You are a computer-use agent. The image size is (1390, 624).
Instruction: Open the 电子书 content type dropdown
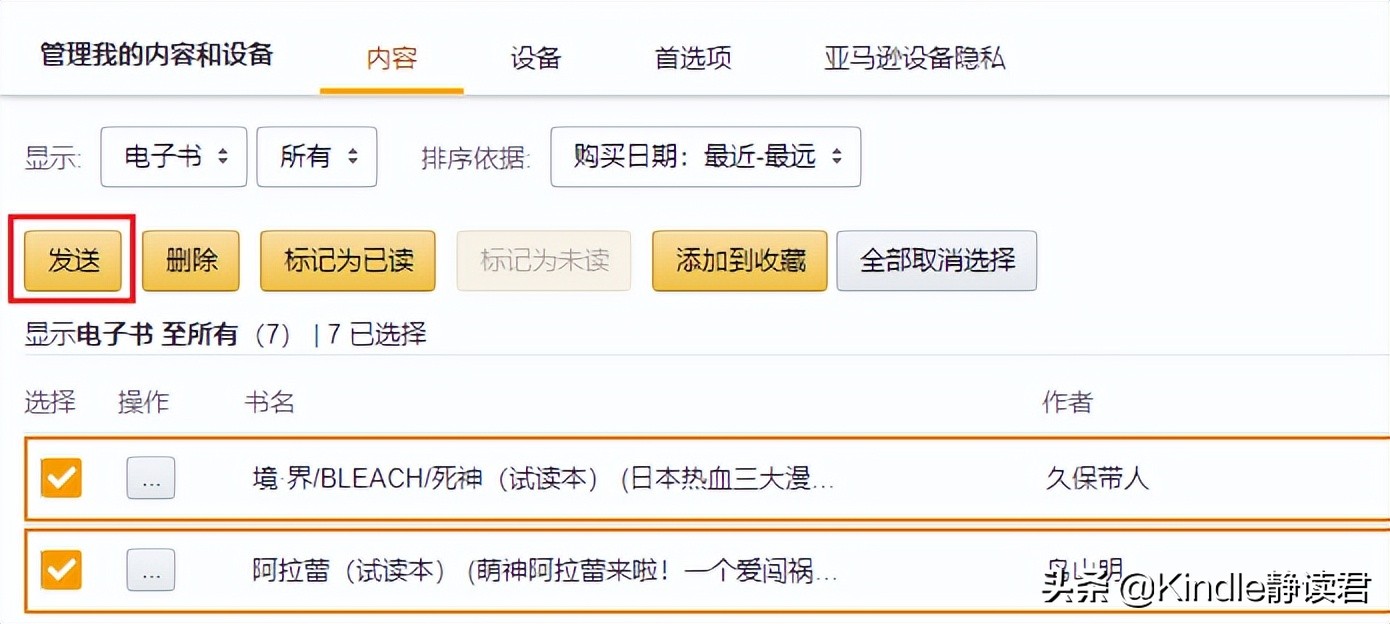pyautogui.click(x=173, y=157)
